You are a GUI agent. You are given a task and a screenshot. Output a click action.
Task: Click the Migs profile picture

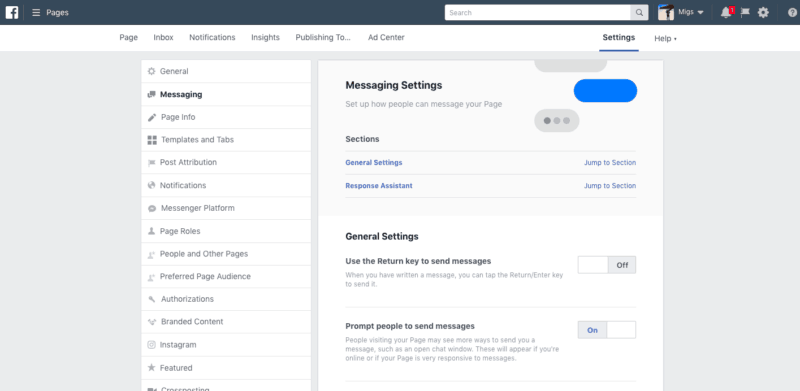(666, 12)
